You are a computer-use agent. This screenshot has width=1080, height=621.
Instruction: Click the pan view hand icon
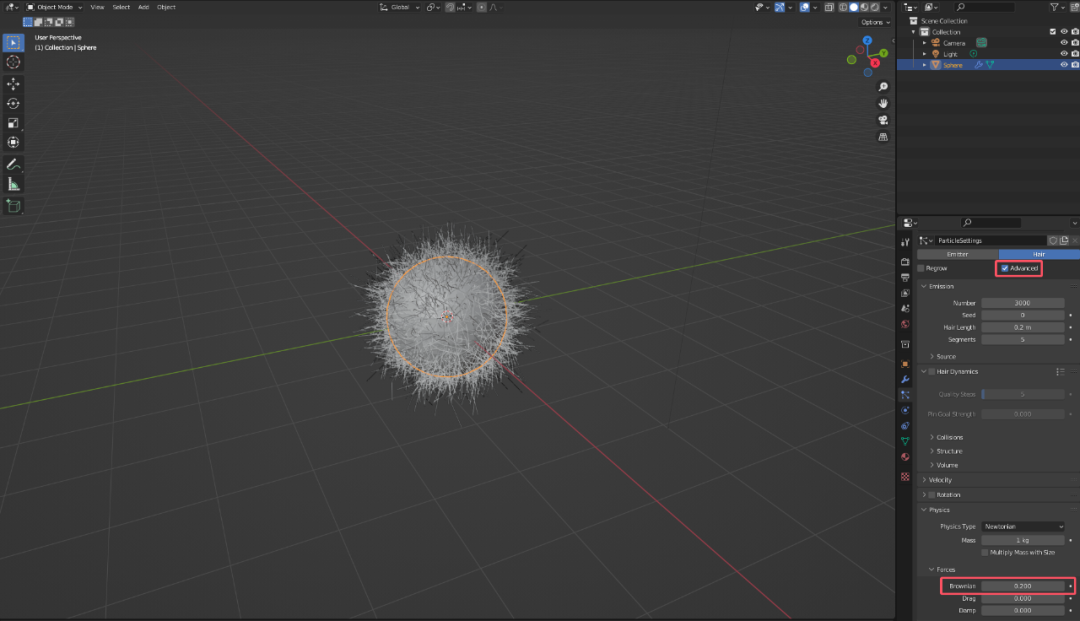pyautogui.click(x=883, y=103)
